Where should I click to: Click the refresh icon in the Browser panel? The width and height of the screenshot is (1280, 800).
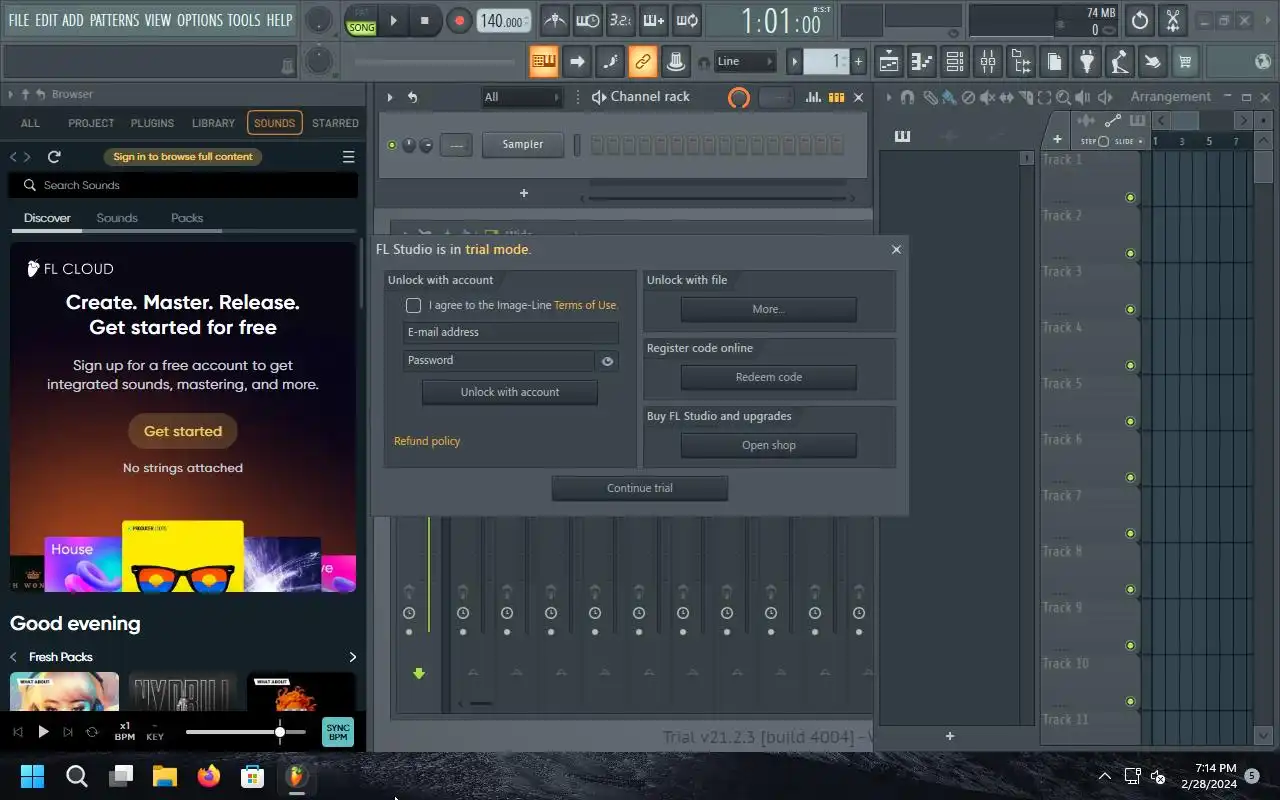click(x=54, y=157)
